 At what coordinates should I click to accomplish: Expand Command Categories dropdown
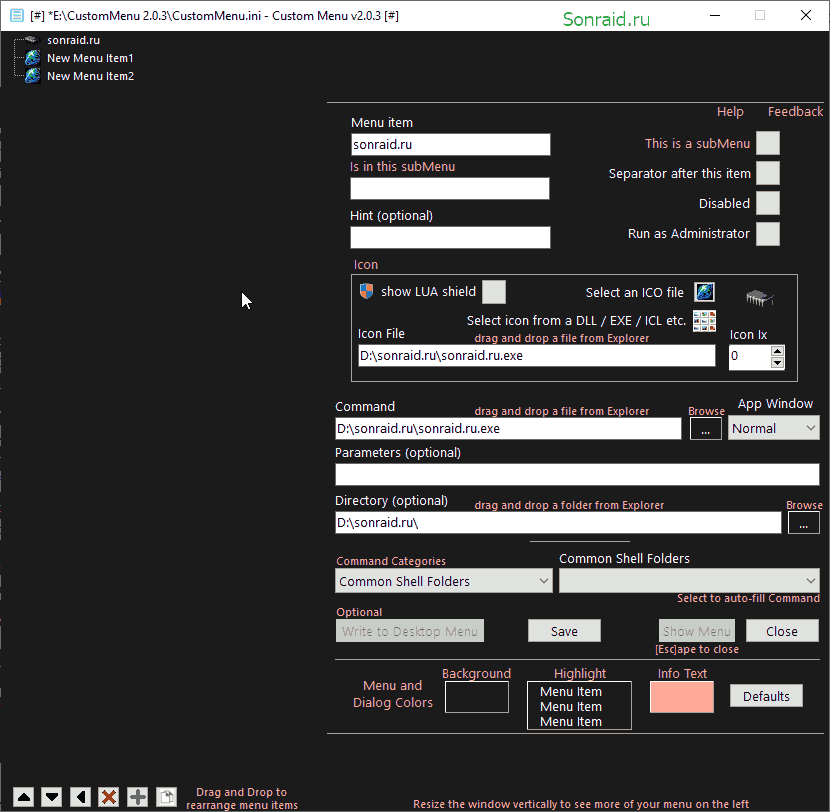pos(444,581)
